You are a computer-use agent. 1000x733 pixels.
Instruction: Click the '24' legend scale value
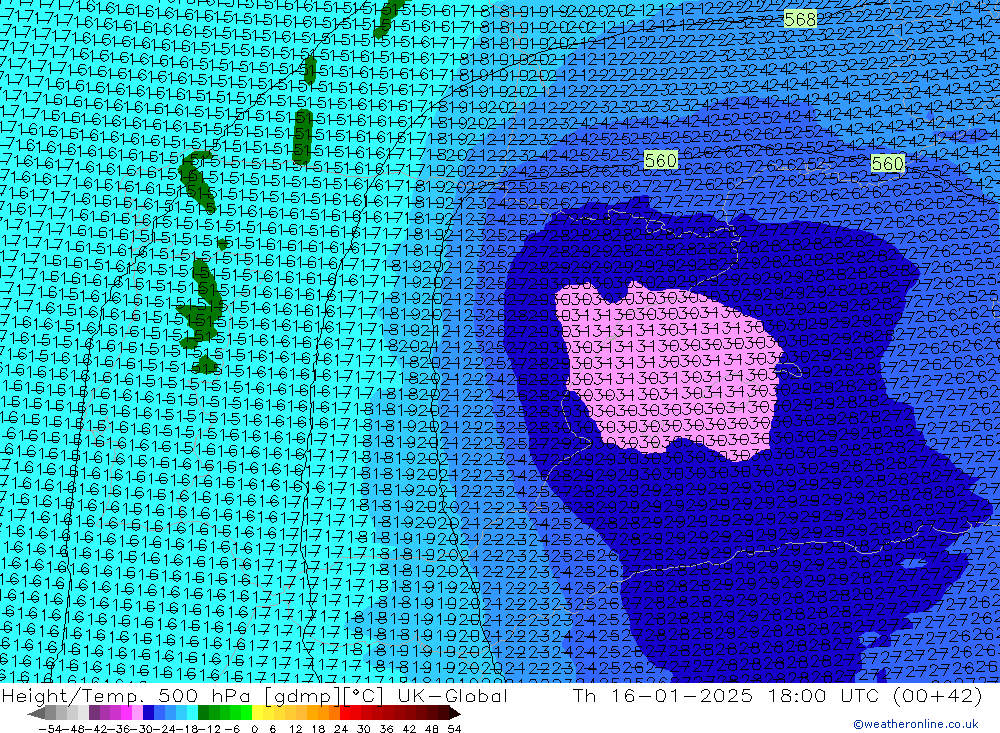[x=341, y=729]
